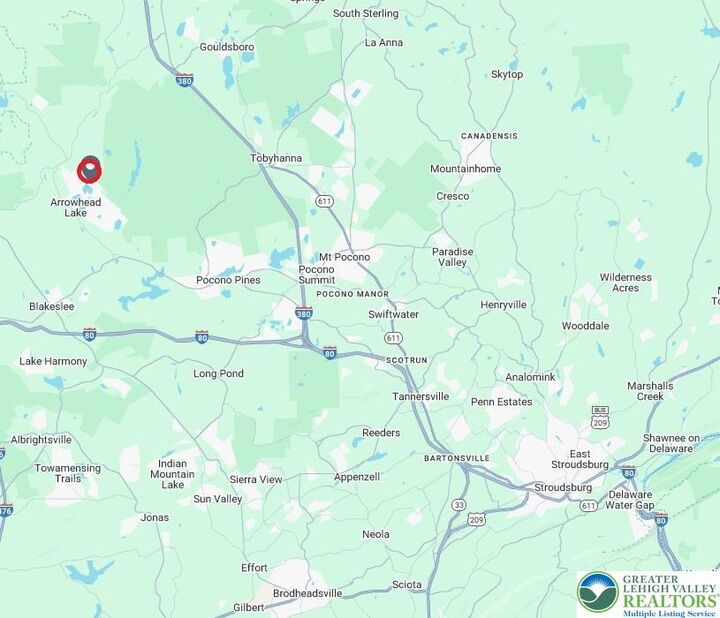Click the Greater Lehigh Valley Realtors logo
720x618 pixels.
(648, 594)
